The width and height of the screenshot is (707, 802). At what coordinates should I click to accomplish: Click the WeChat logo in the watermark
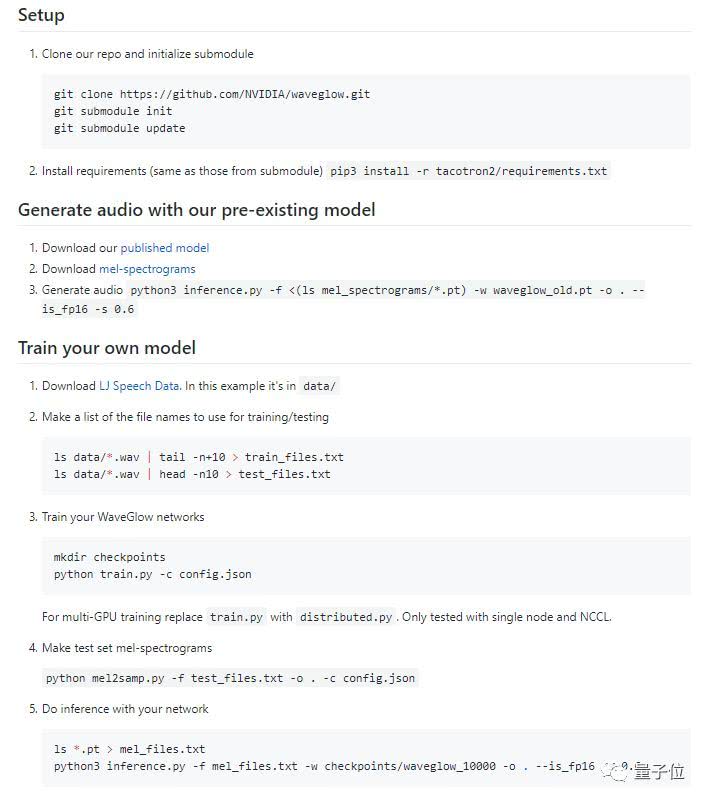click(x=609, y=770)
